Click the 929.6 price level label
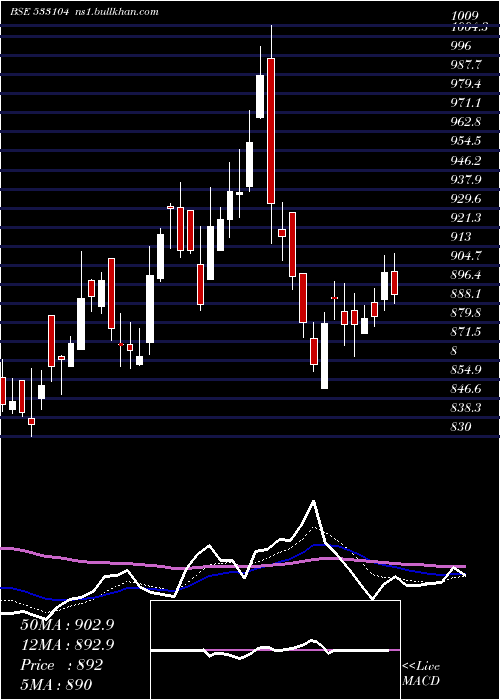This screenshot has width=500, height=700. 467,199
